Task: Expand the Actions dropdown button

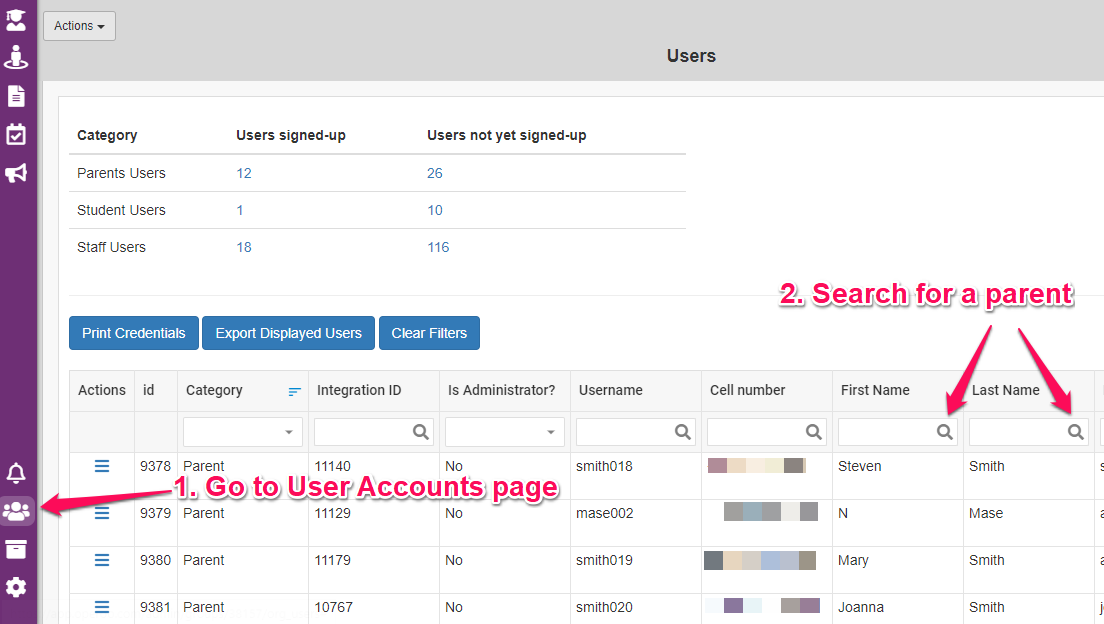Action: [79, 26]
